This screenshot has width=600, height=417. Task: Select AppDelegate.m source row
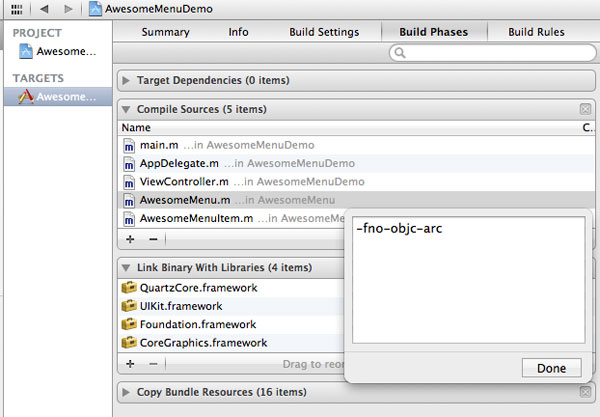point(356,164)
